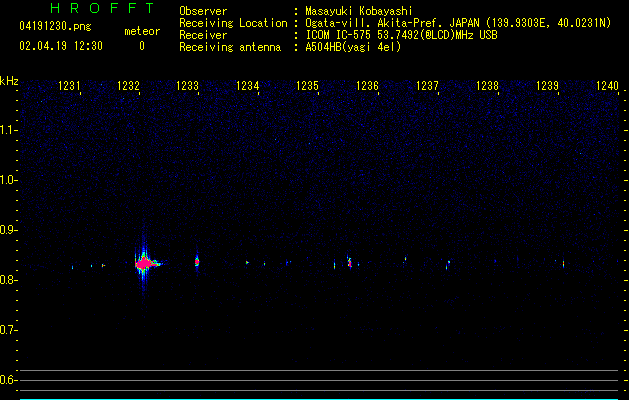Click the 1232 time axis label
The width and height of the screenshot is (629, 400).
[128, 86]
